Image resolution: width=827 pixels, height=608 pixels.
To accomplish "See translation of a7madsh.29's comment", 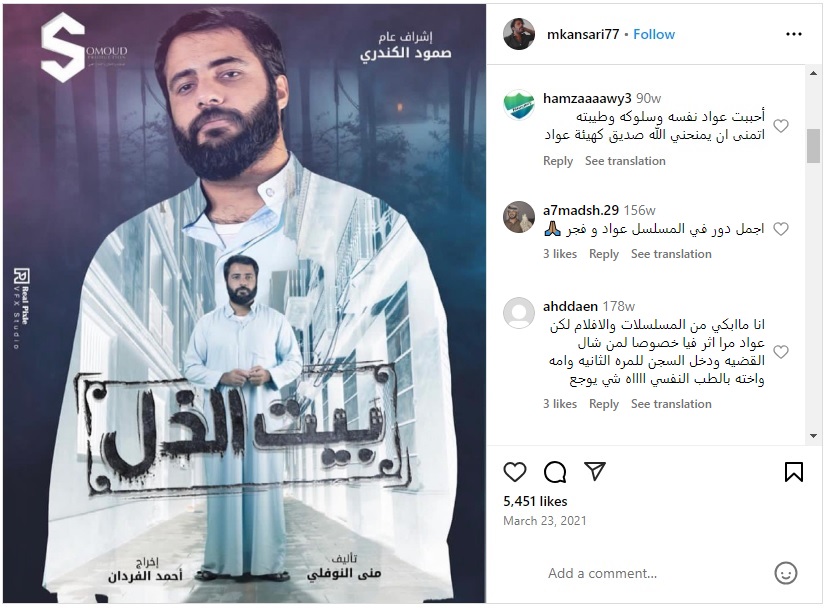I will [671, 254].
